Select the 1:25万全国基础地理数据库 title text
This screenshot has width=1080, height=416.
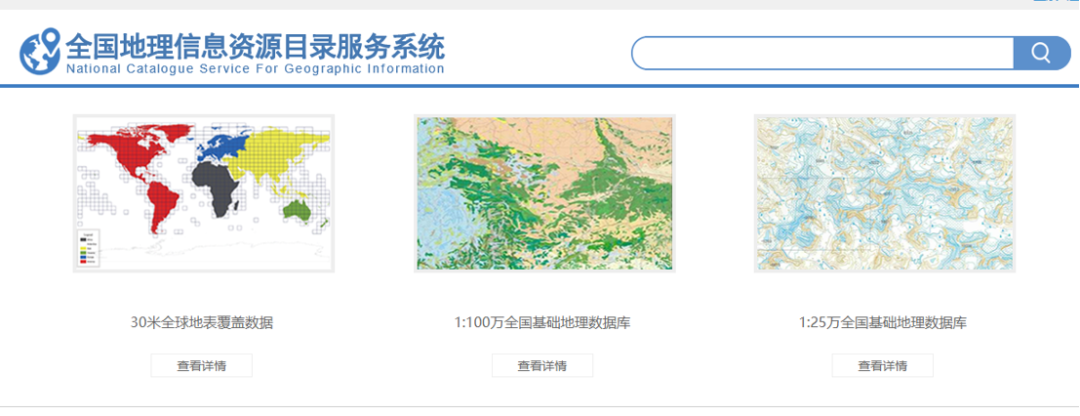[x=882, y=322]
